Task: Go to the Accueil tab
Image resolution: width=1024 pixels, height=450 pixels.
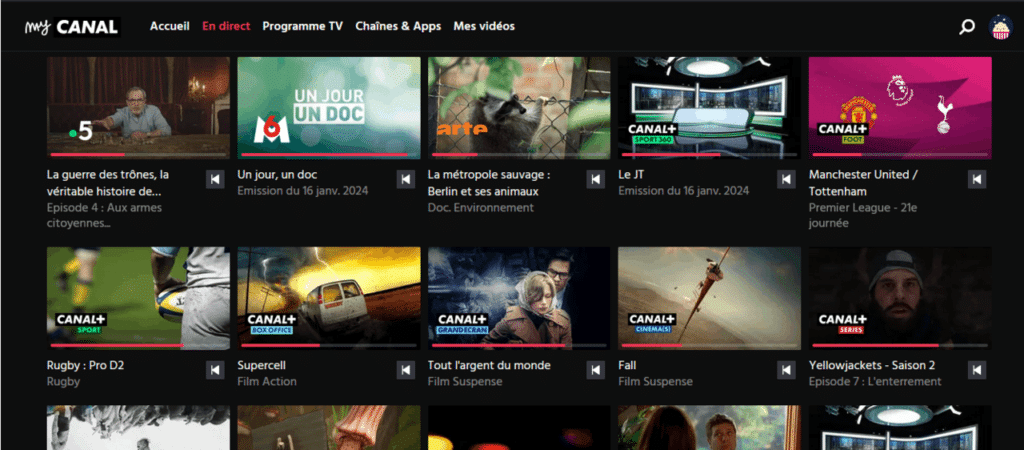Action: 170,26
